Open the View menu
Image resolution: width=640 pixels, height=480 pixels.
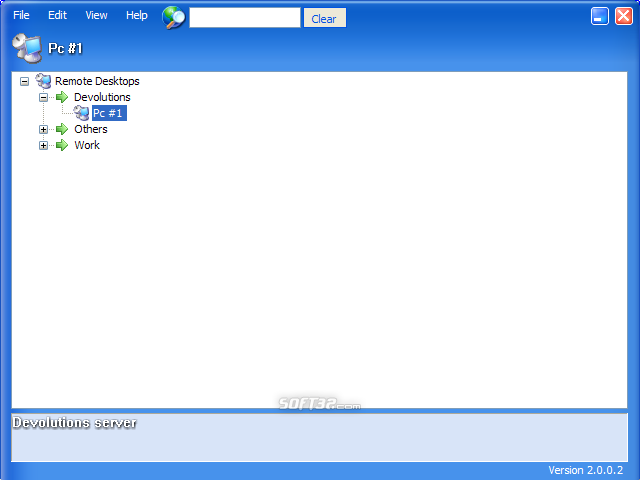[x=96, y=16]
